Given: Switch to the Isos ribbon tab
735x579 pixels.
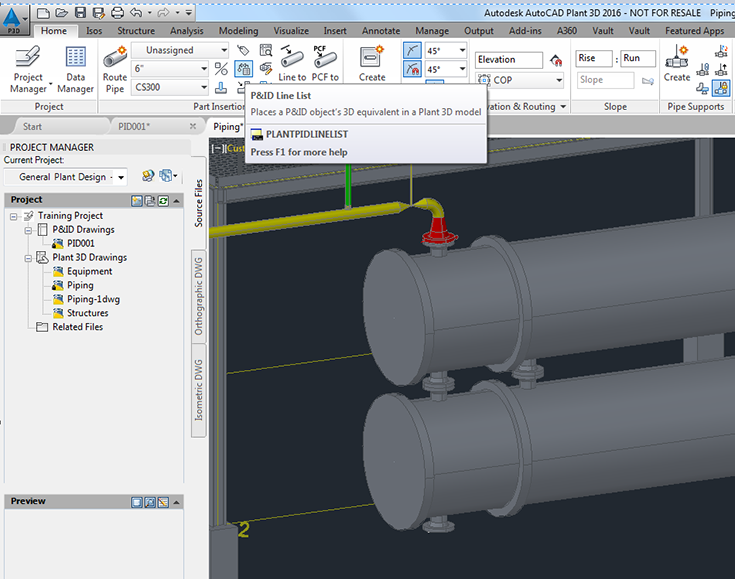Looking at the screenshot, I should (x=94, y=31).
